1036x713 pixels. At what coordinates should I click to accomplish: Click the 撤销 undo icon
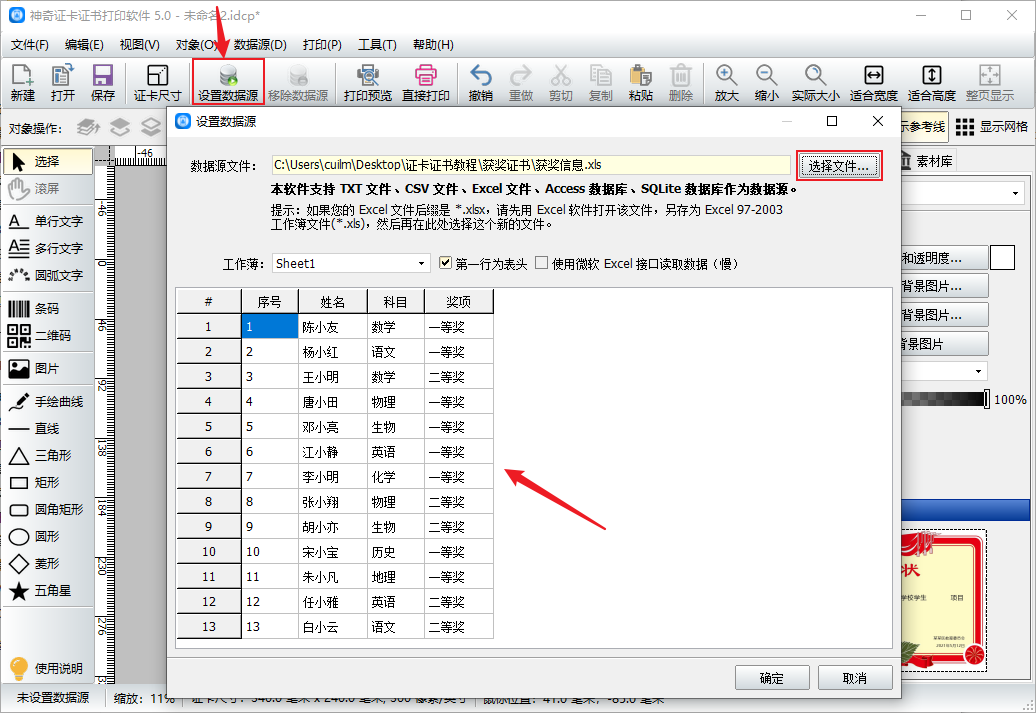480,83
